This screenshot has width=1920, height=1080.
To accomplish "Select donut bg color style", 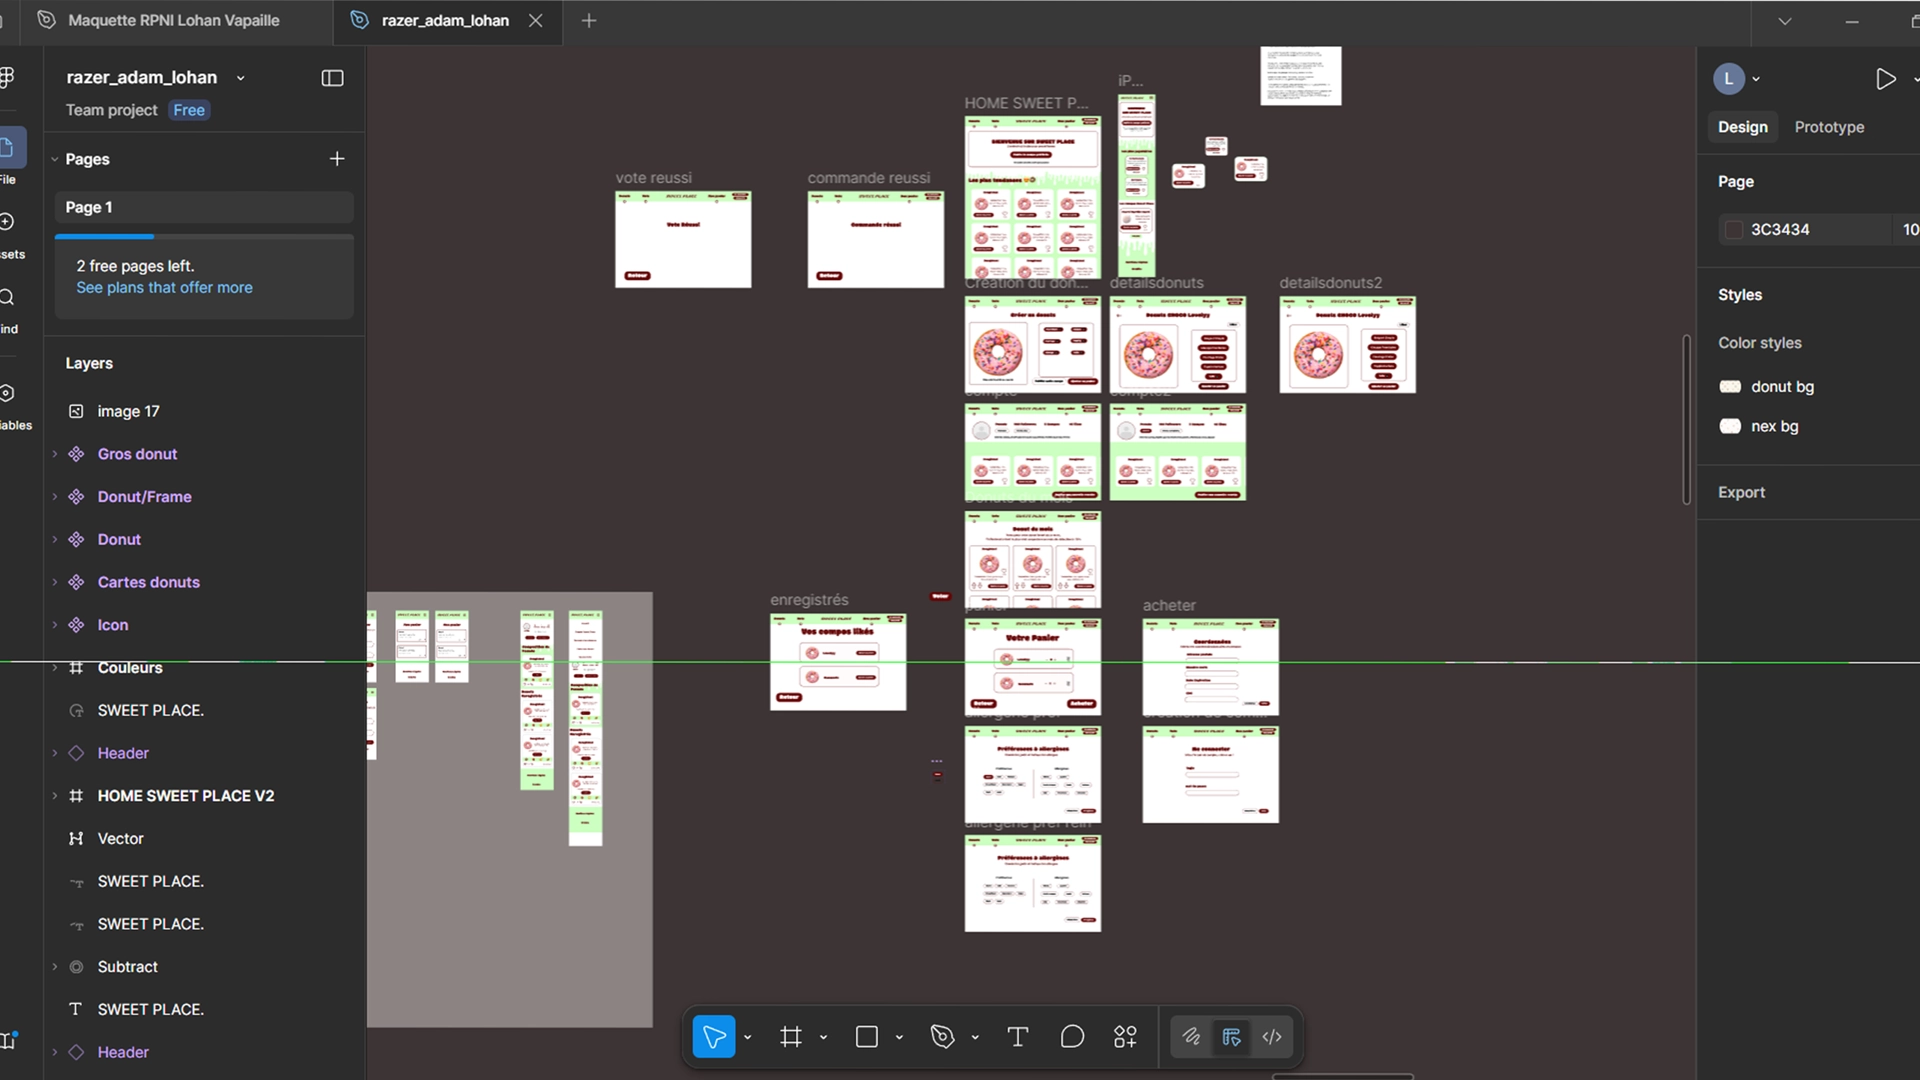I will coord(1767,386).
